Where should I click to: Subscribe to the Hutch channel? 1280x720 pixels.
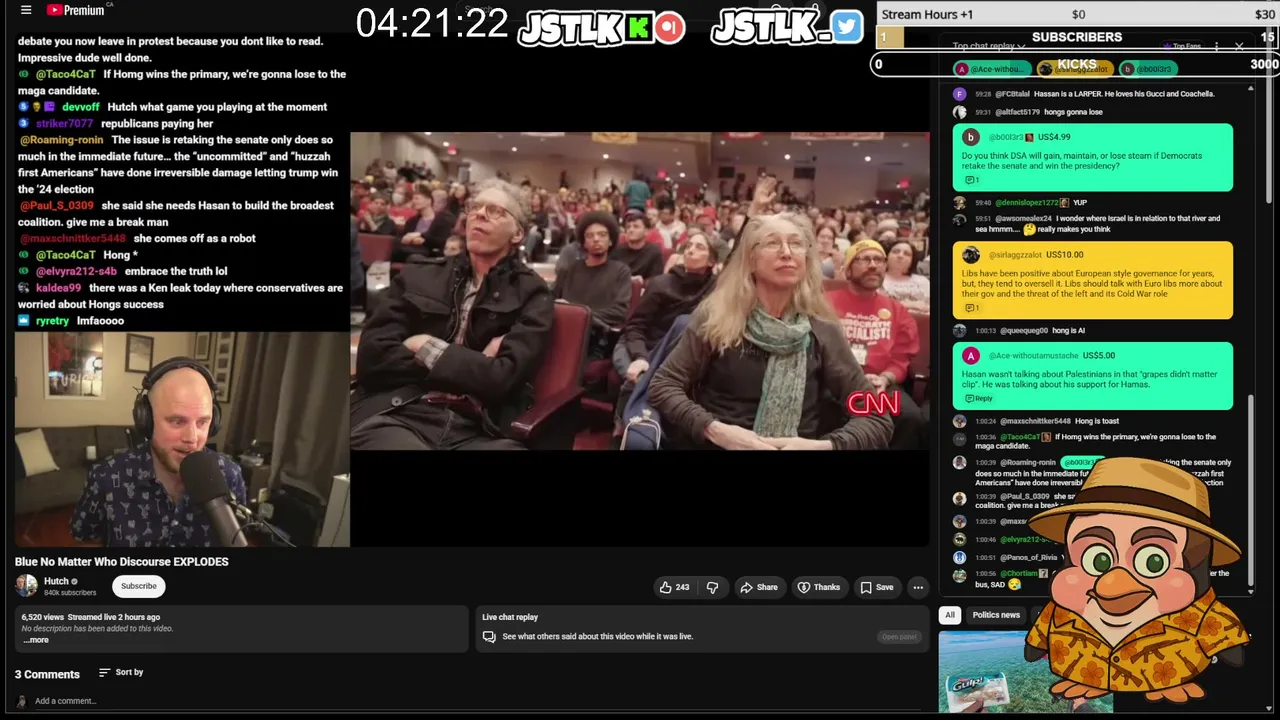(139, 586)
